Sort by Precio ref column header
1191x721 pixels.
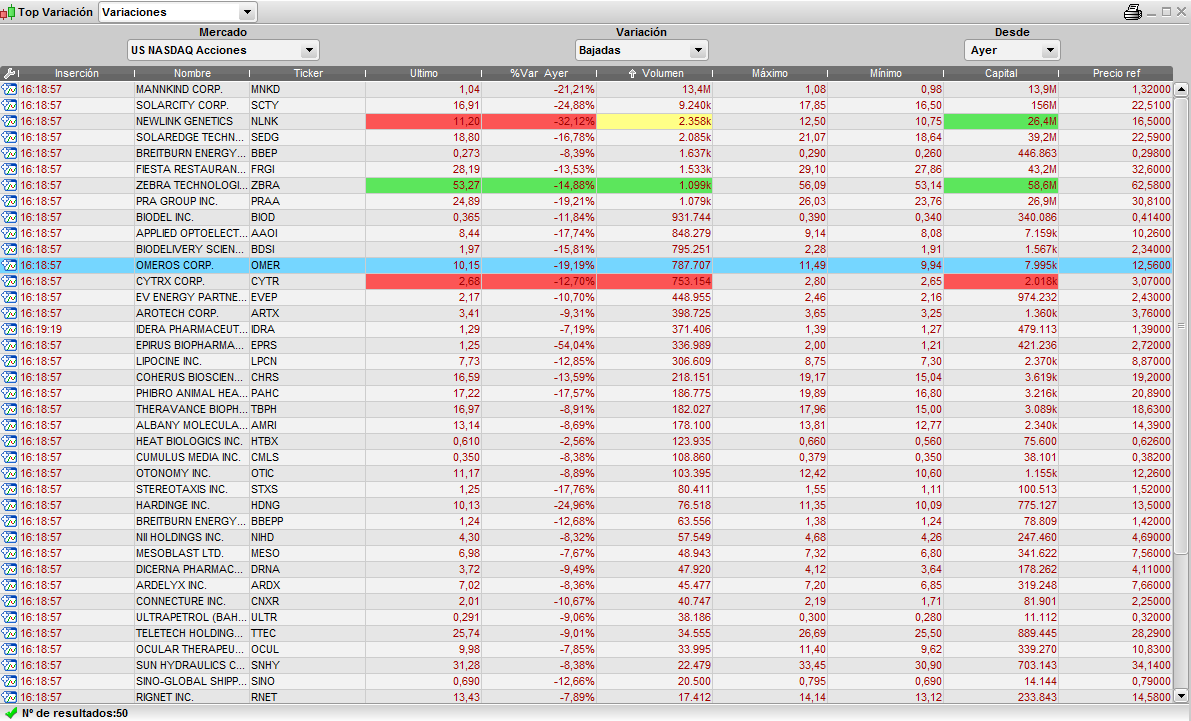coord(1117,73)
